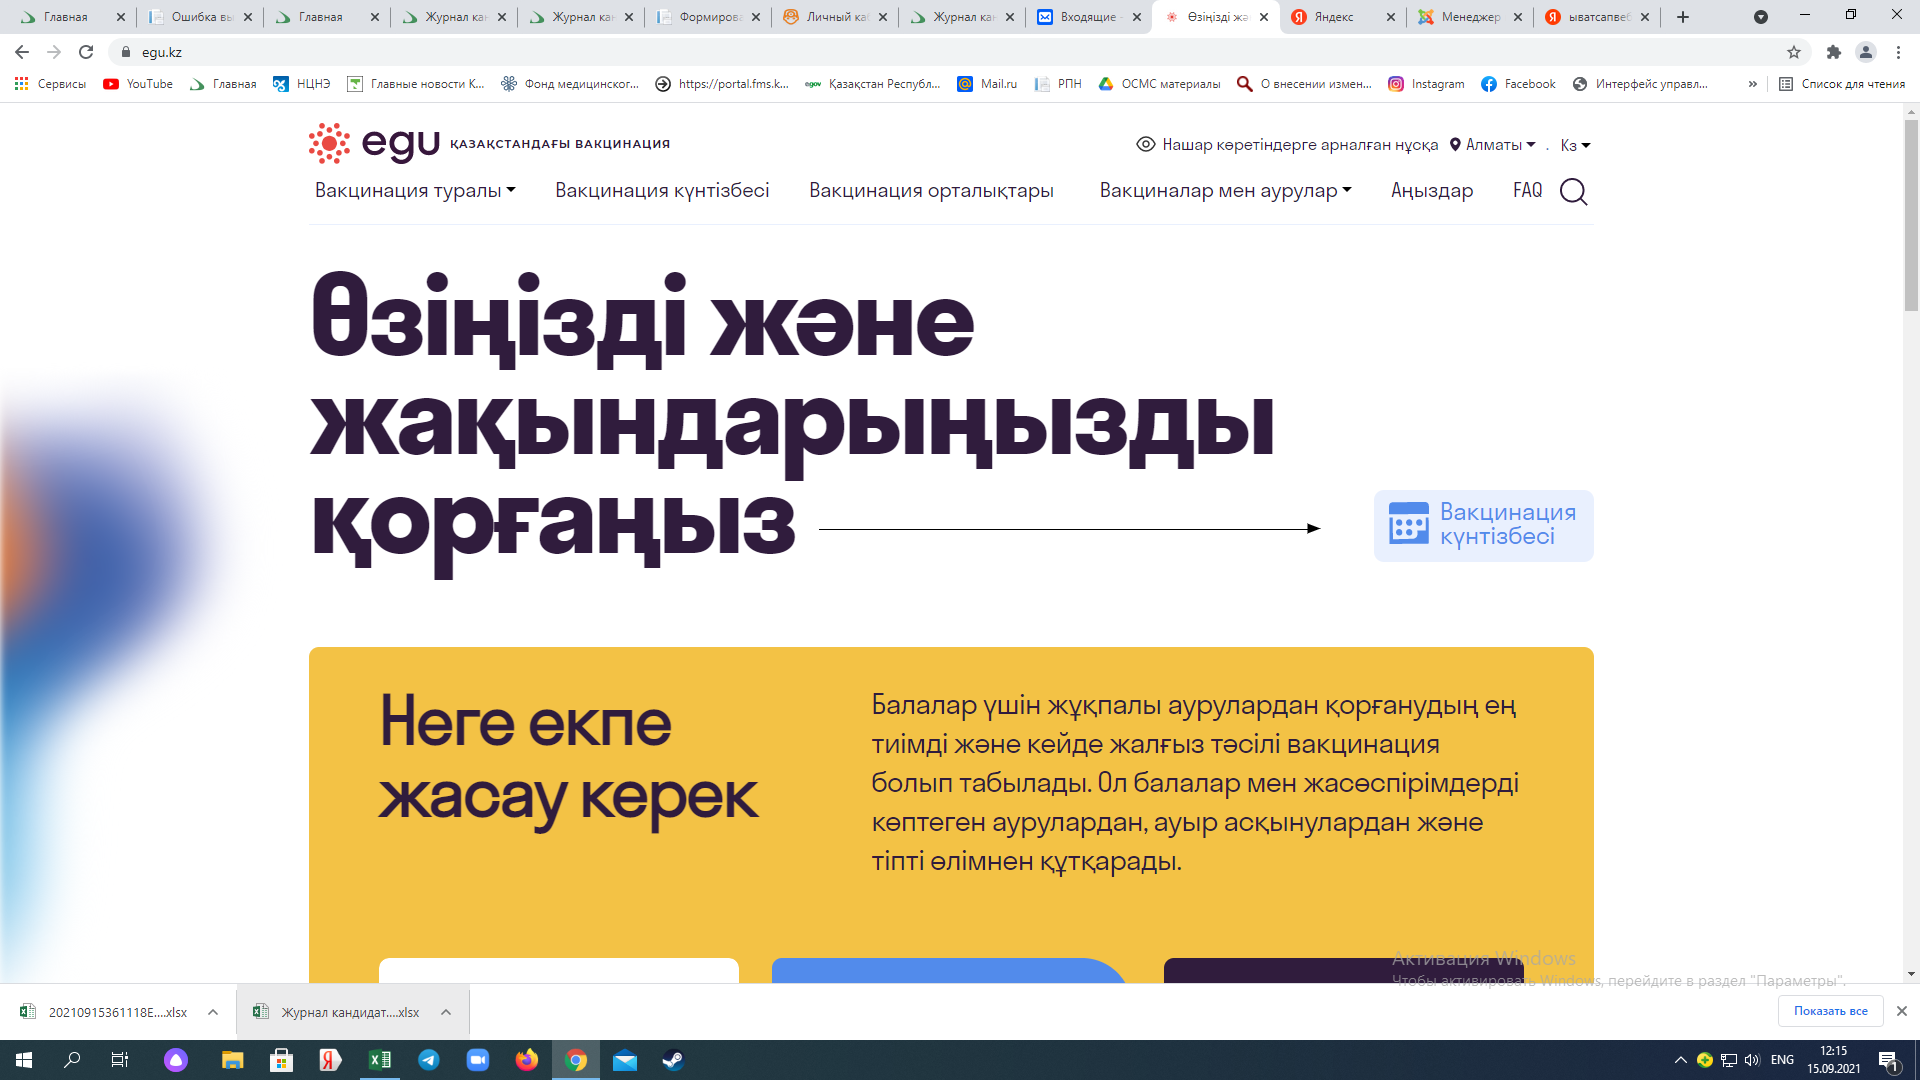Screen dimensions: 1920x1080
Task: Reload the page
Action: (86, 52)
